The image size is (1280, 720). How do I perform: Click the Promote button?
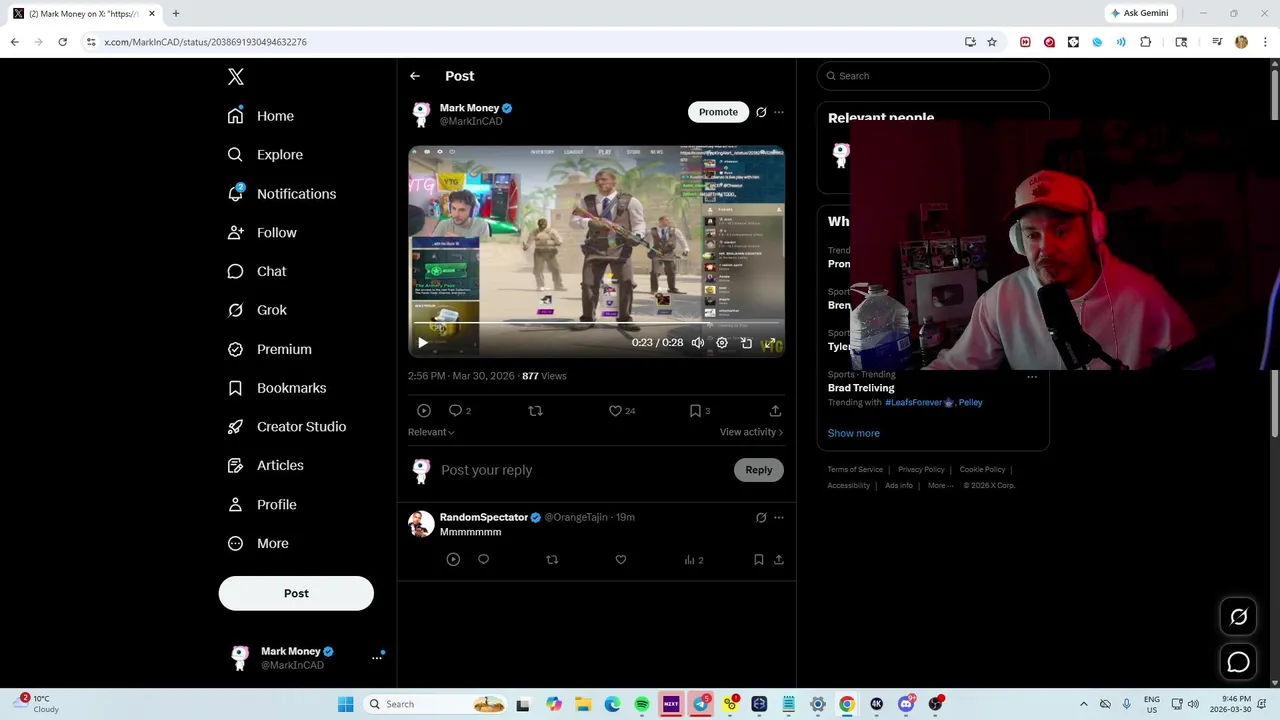tap(718, 112)
